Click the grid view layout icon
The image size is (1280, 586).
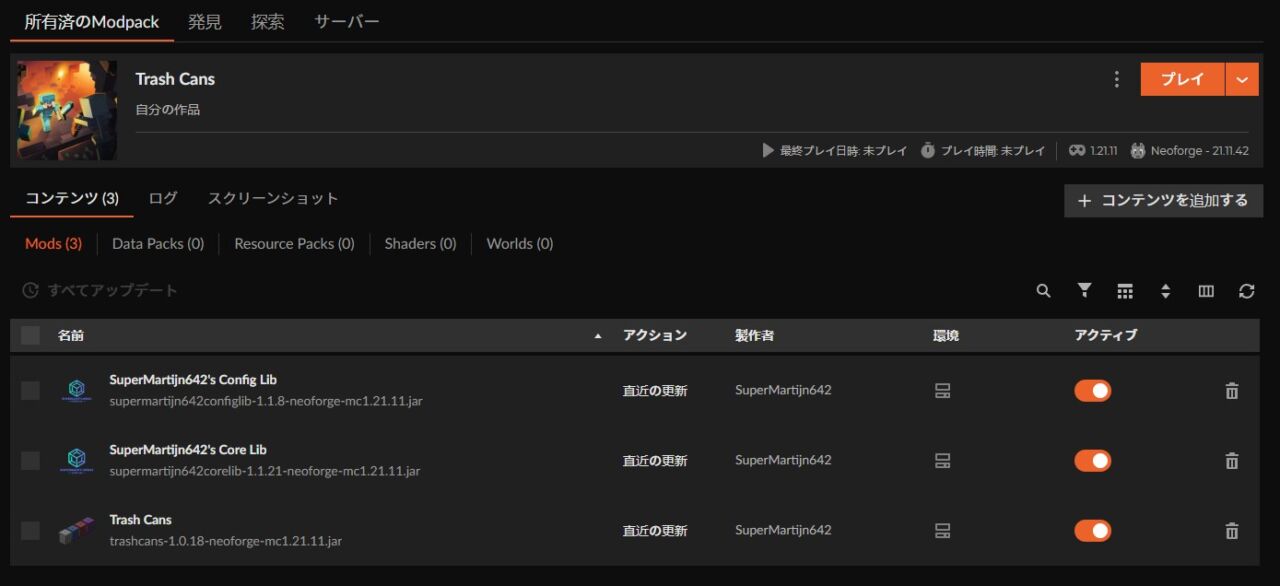[1125, 291]
